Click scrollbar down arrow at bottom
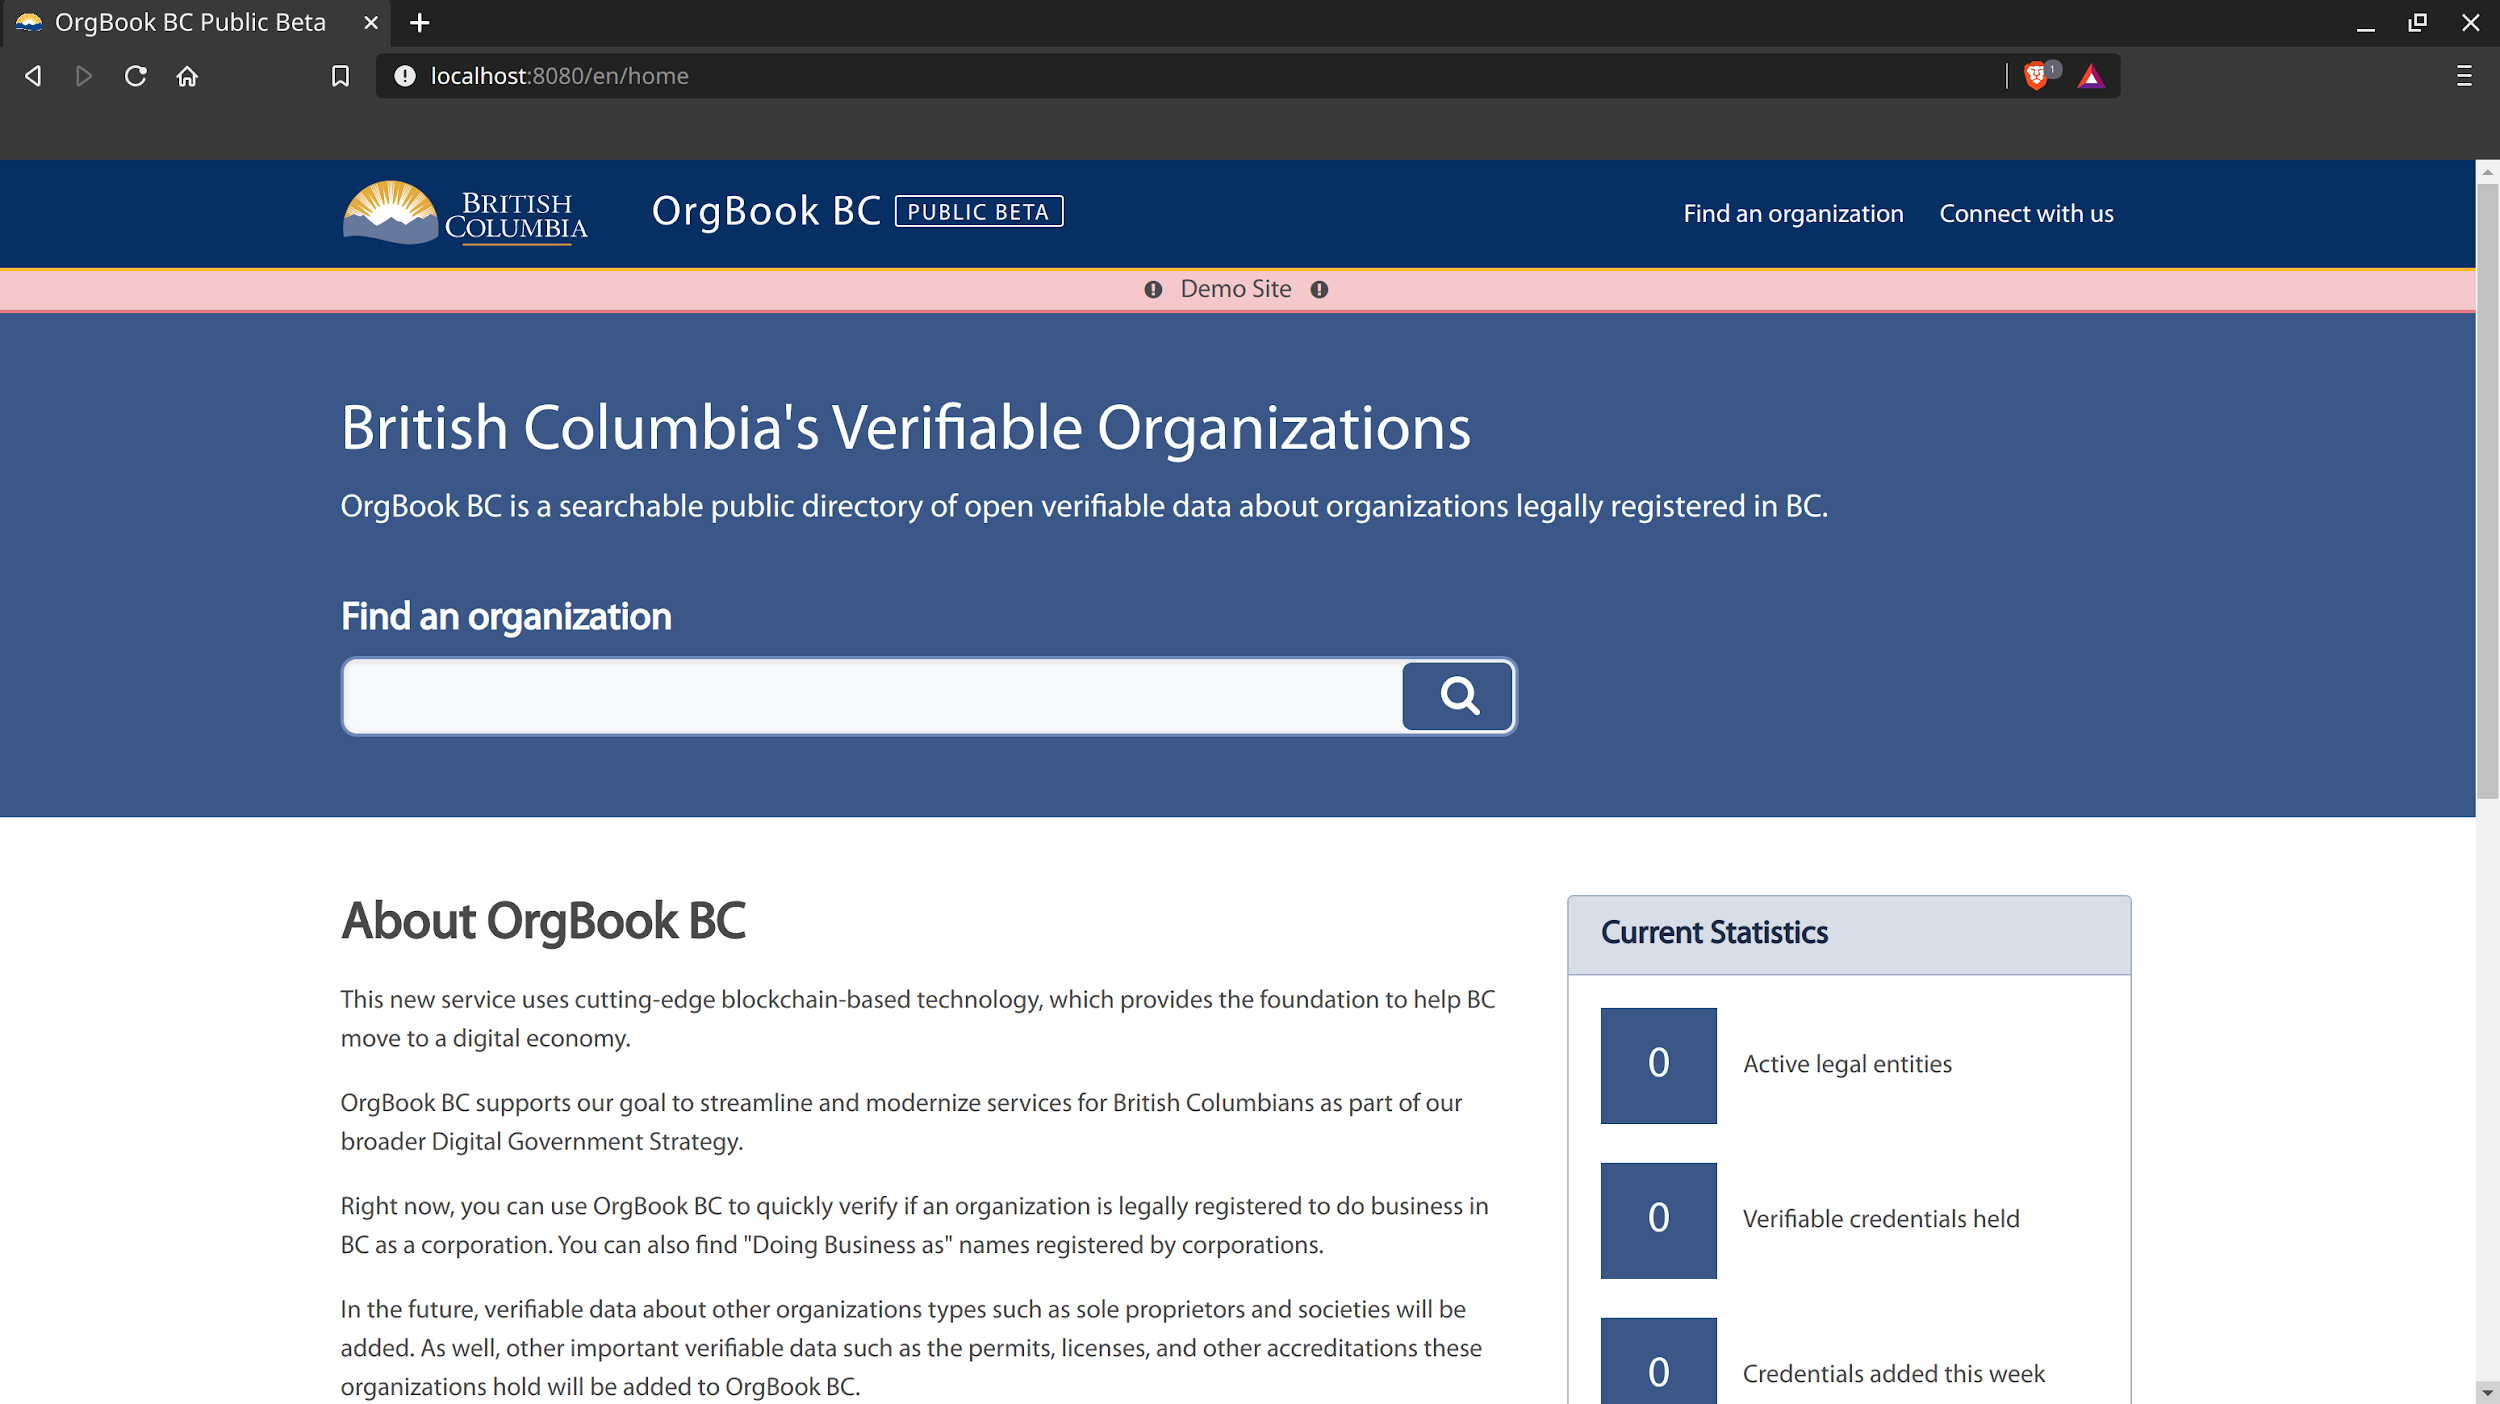 2487,1392
